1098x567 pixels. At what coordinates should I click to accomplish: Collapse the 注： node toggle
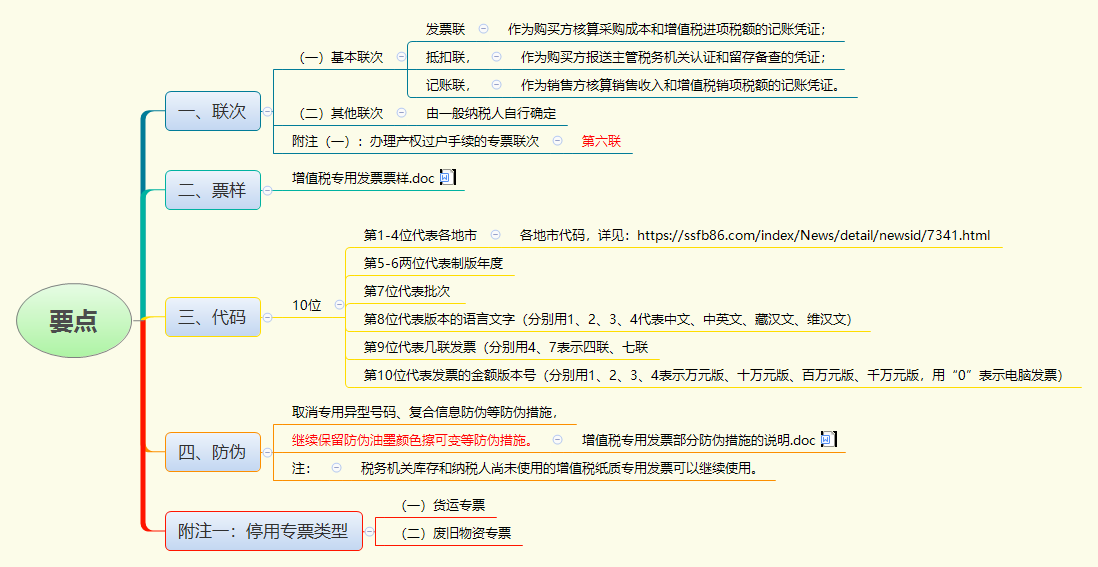337,468
